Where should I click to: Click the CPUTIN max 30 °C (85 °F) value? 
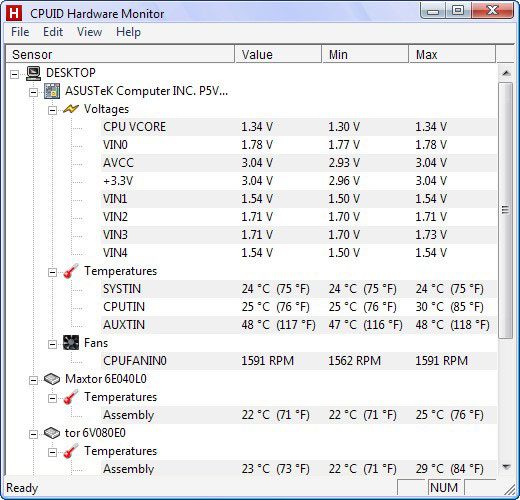pyautogui.click(x=449, y=307)
